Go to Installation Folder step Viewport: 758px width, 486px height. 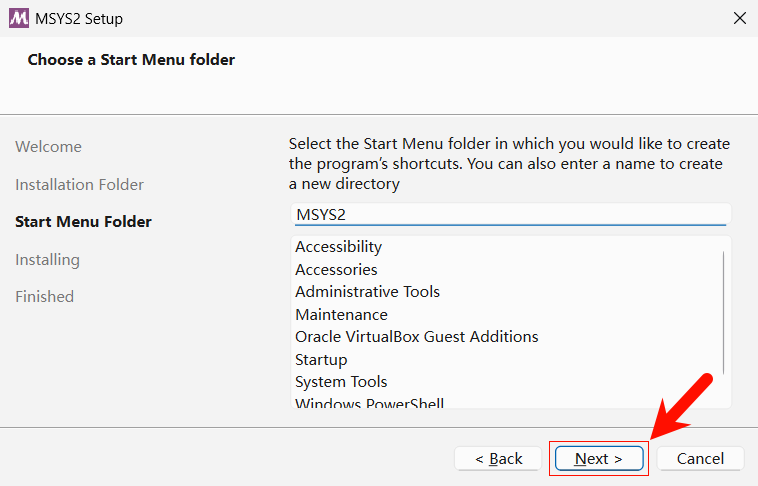[80, 185]
